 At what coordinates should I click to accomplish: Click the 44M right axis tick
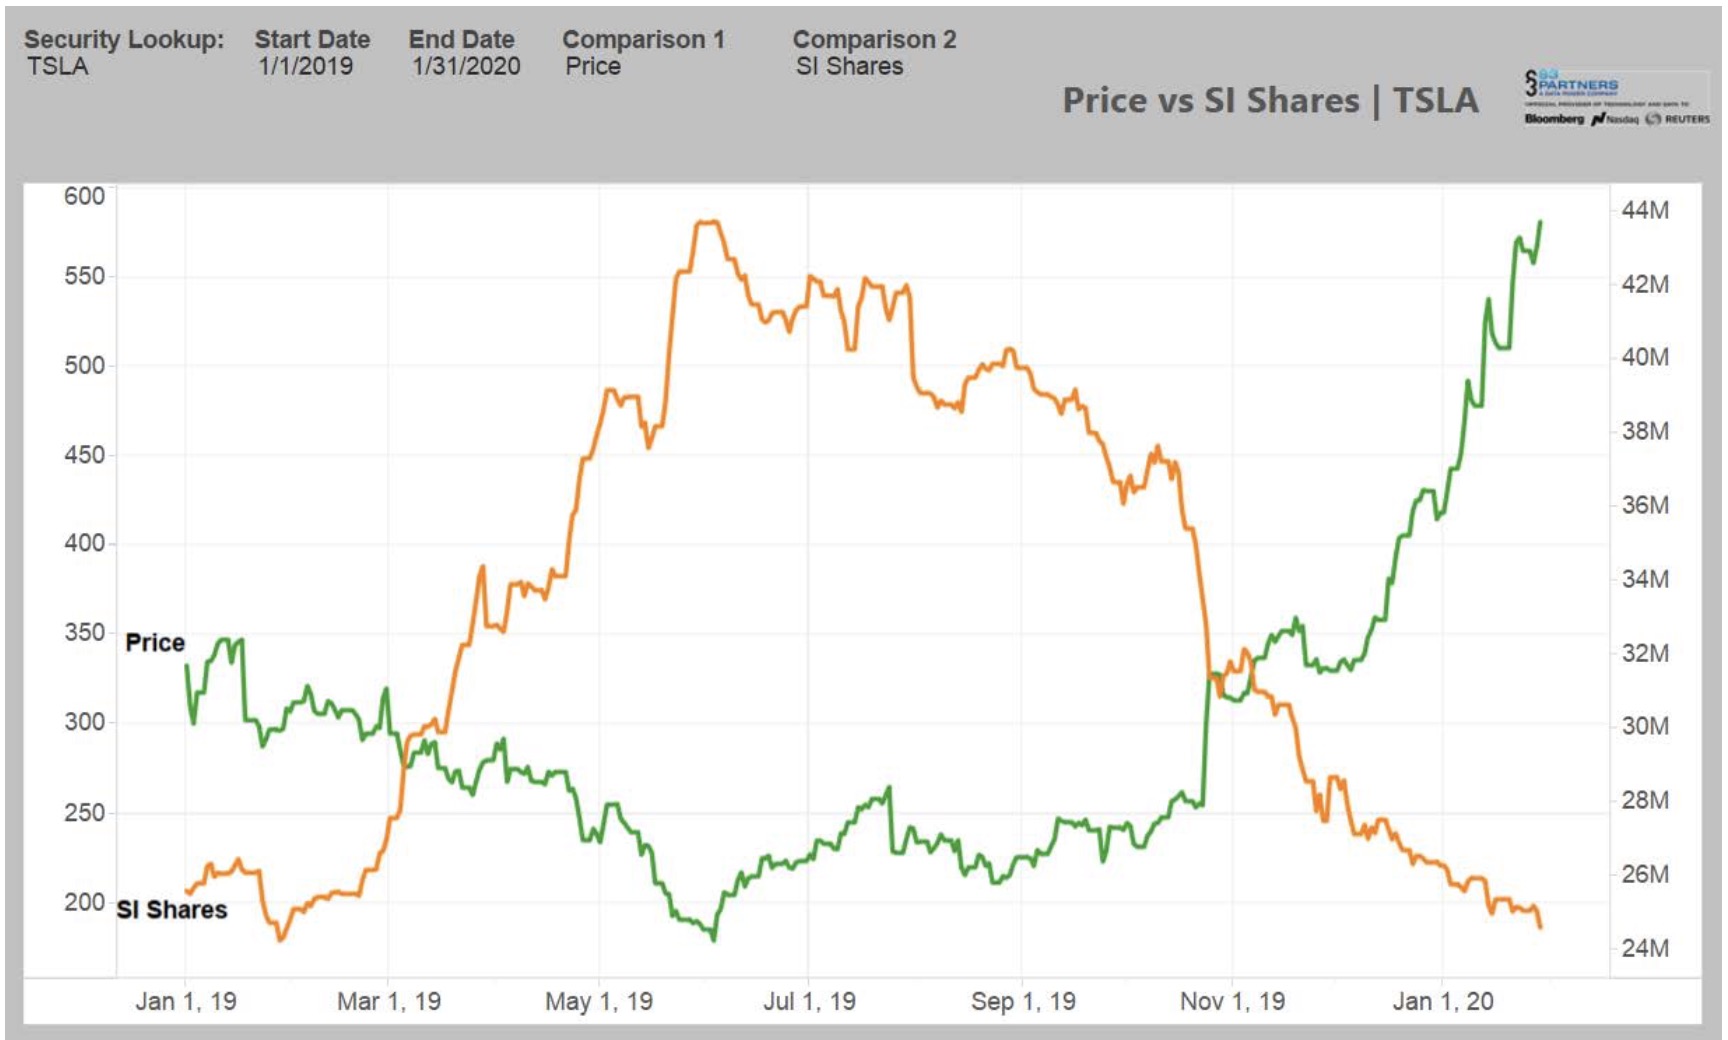pos(1645,210)
